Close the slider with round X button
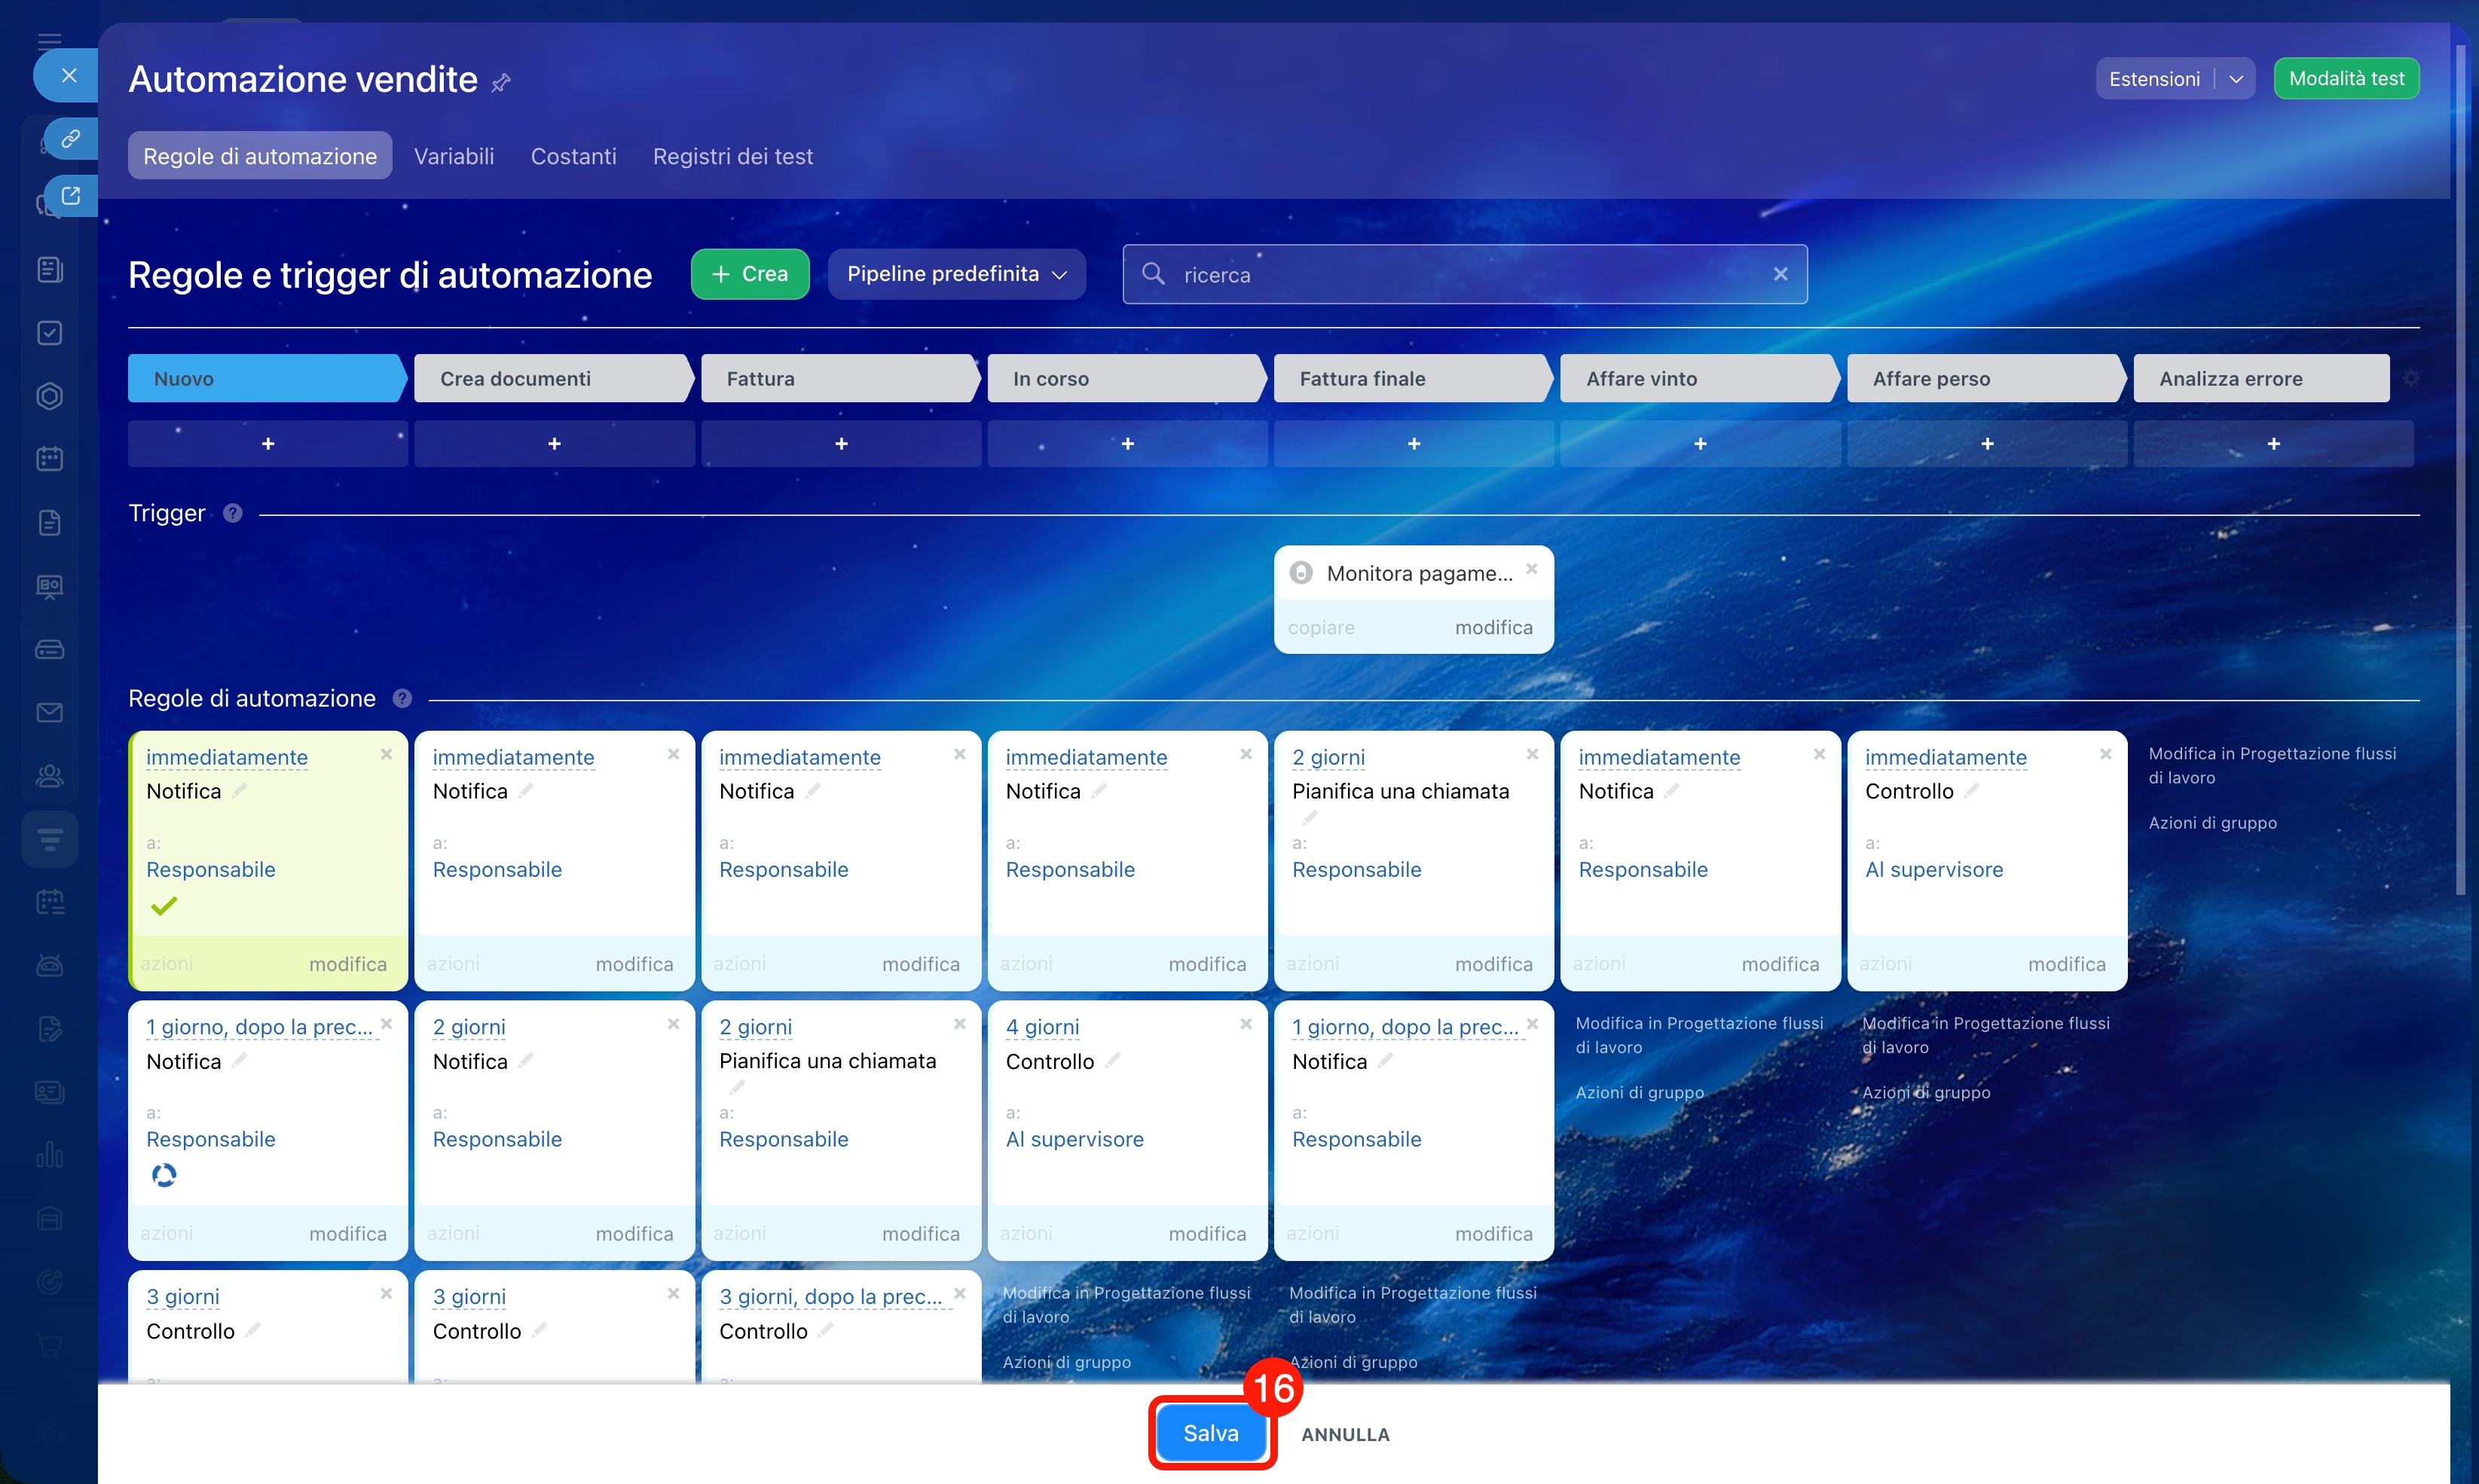 (x=68, y=75)
